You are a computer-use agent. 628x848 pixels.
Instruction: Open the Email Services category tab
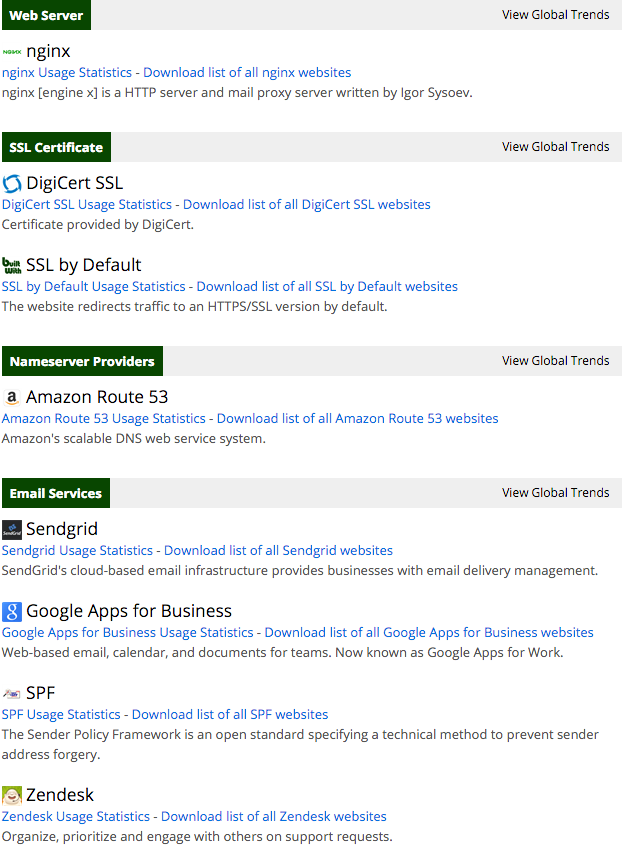(56, 493)
